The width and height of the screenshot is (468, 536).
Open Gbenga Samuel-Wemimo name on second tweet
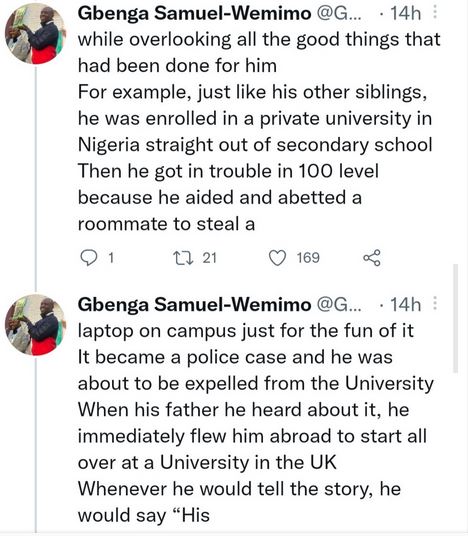[x=195, y=304]
